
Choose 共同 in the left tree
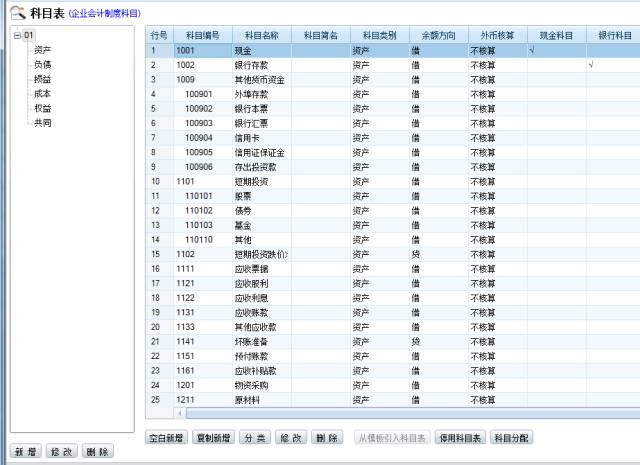(42, 122)
